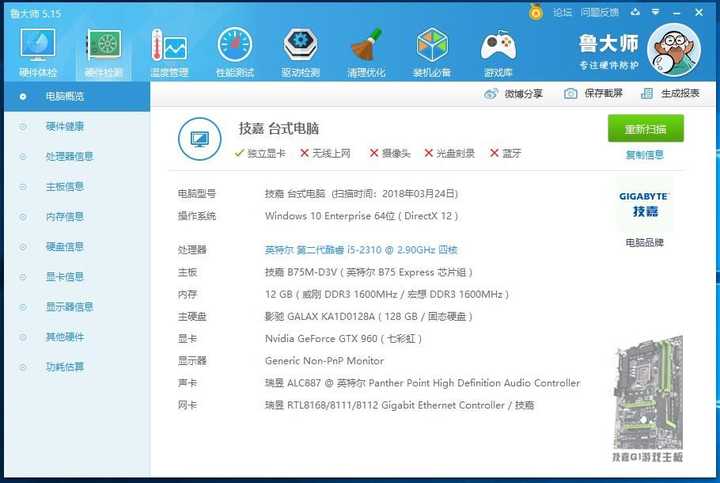Open 温度管理 temperature management icon
The image size is (720, 483).
pos(169,52)
